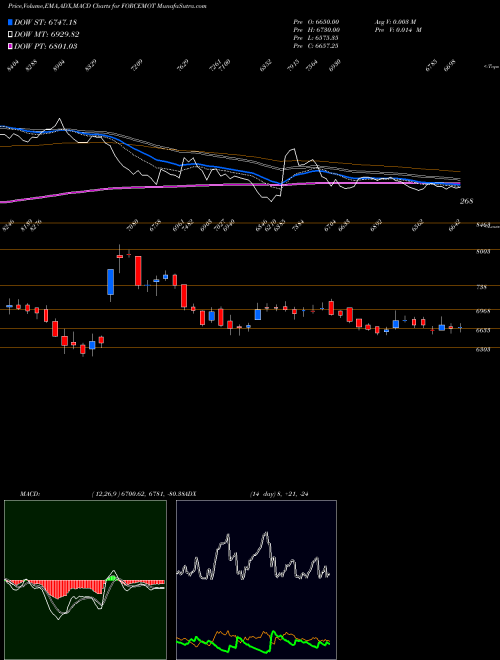Click the tallest blue candlestick in the price chart

coord(111,282)
